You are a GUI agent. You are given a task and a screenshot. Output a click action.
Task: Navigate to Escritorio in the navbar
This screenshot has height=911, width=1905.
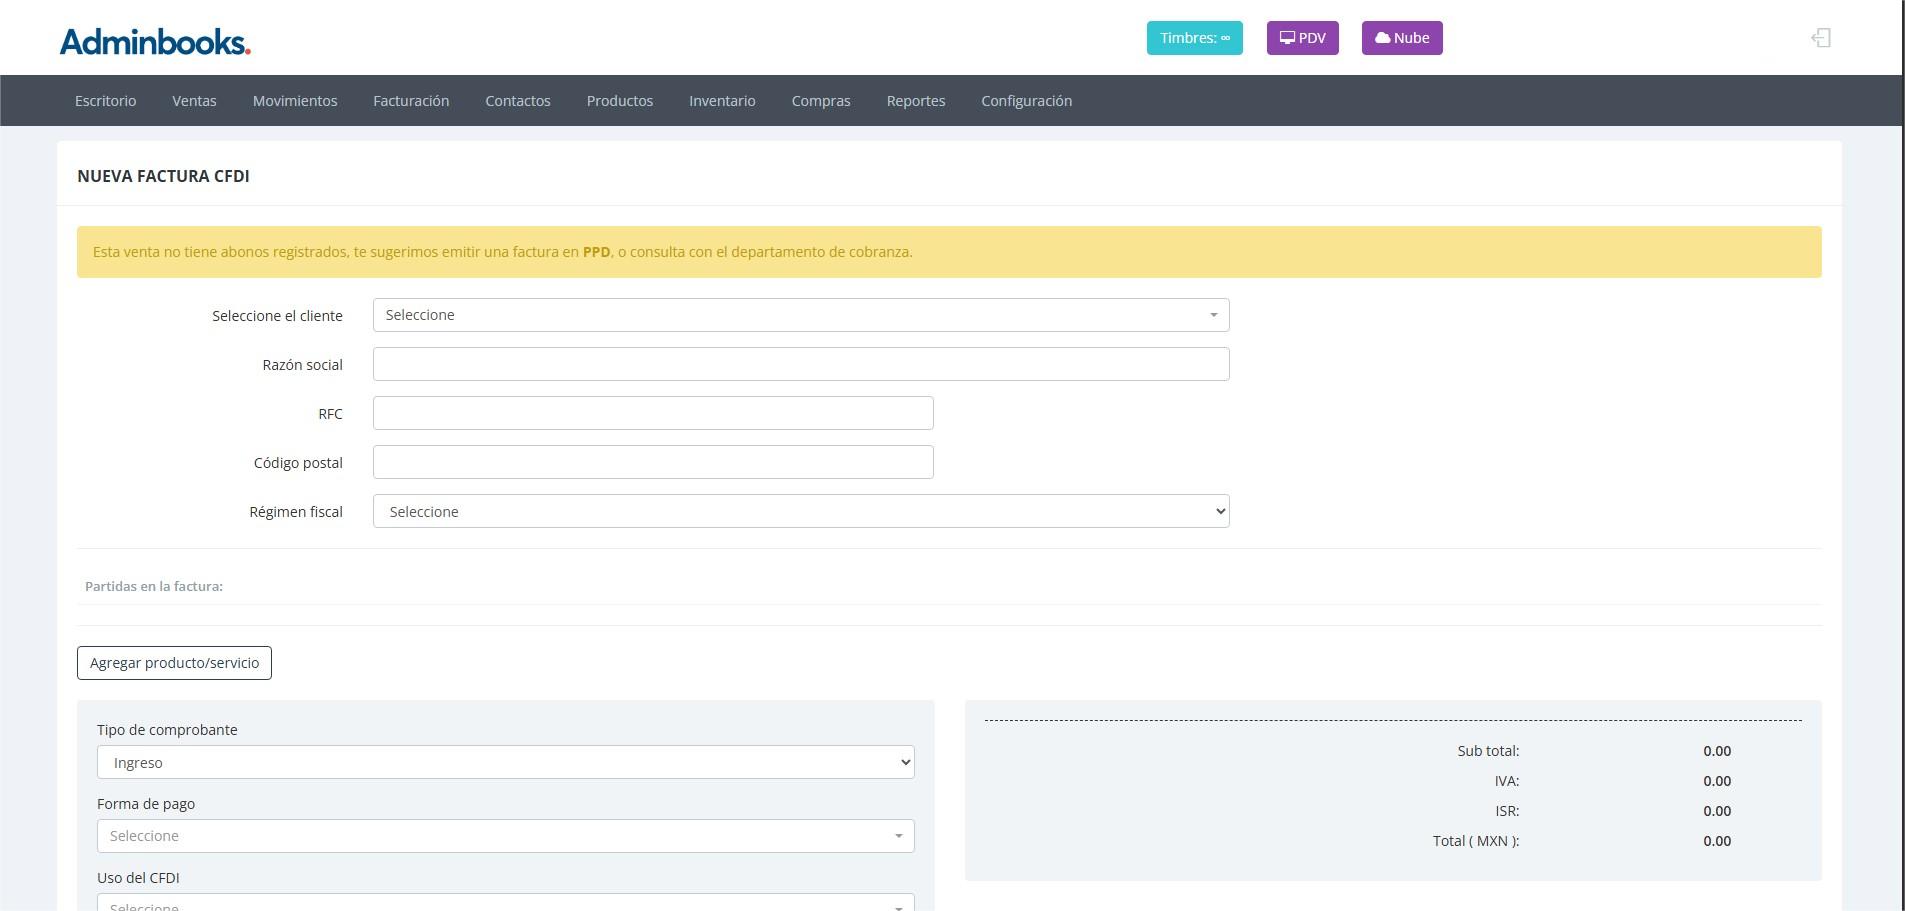click(105, 101)
